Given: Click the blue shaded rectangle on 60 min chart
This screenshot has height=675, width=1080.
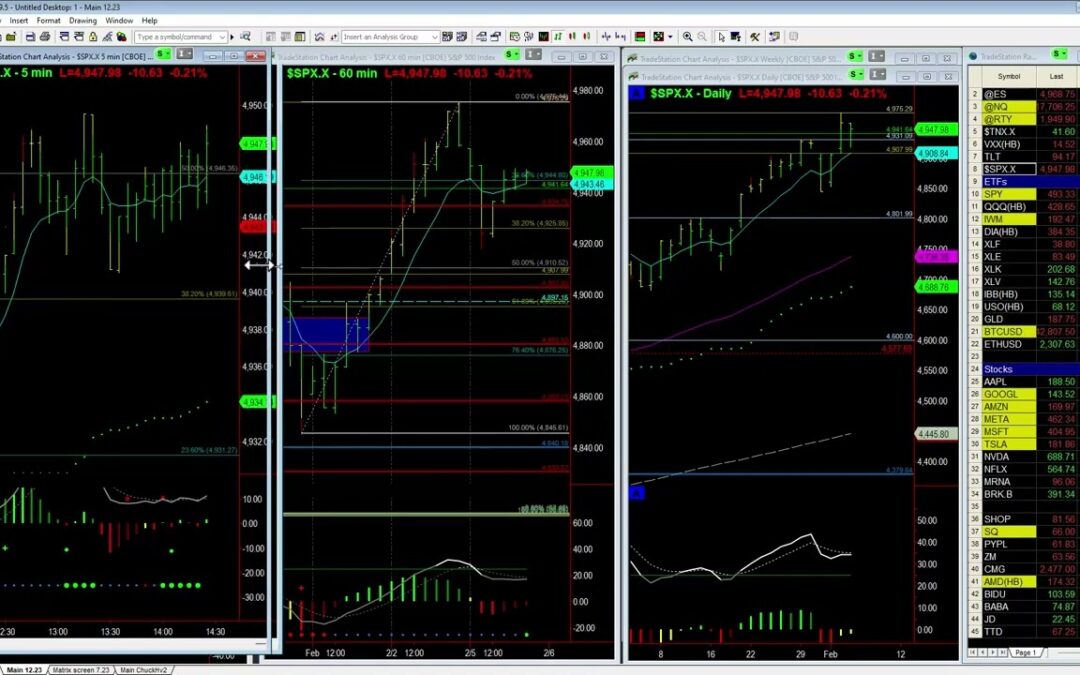Looking at the screenshot, I should 326,334.
